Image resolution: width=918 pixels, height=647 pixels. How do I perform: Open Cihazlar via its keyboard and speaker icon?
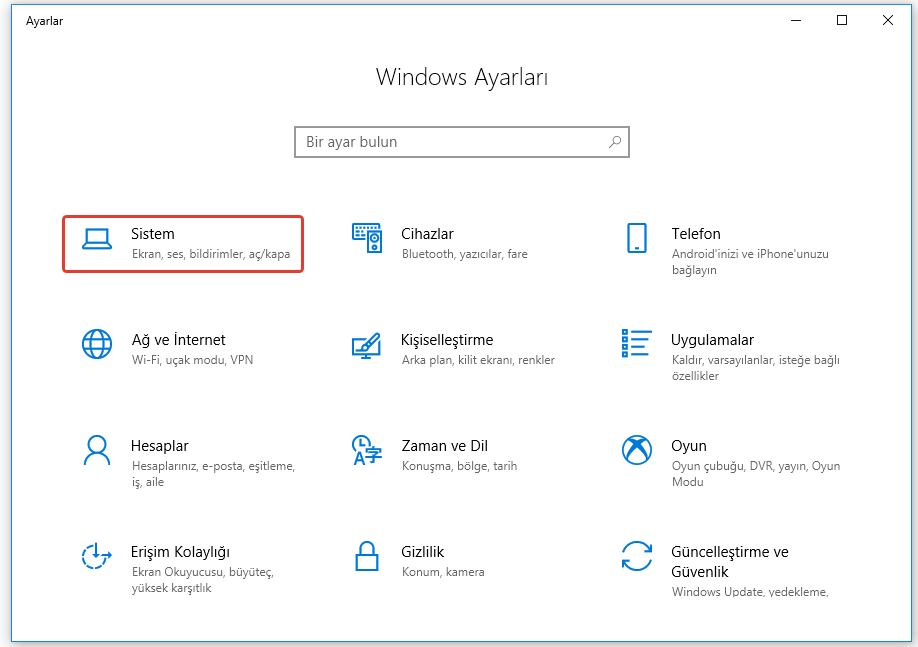(367, 238)
